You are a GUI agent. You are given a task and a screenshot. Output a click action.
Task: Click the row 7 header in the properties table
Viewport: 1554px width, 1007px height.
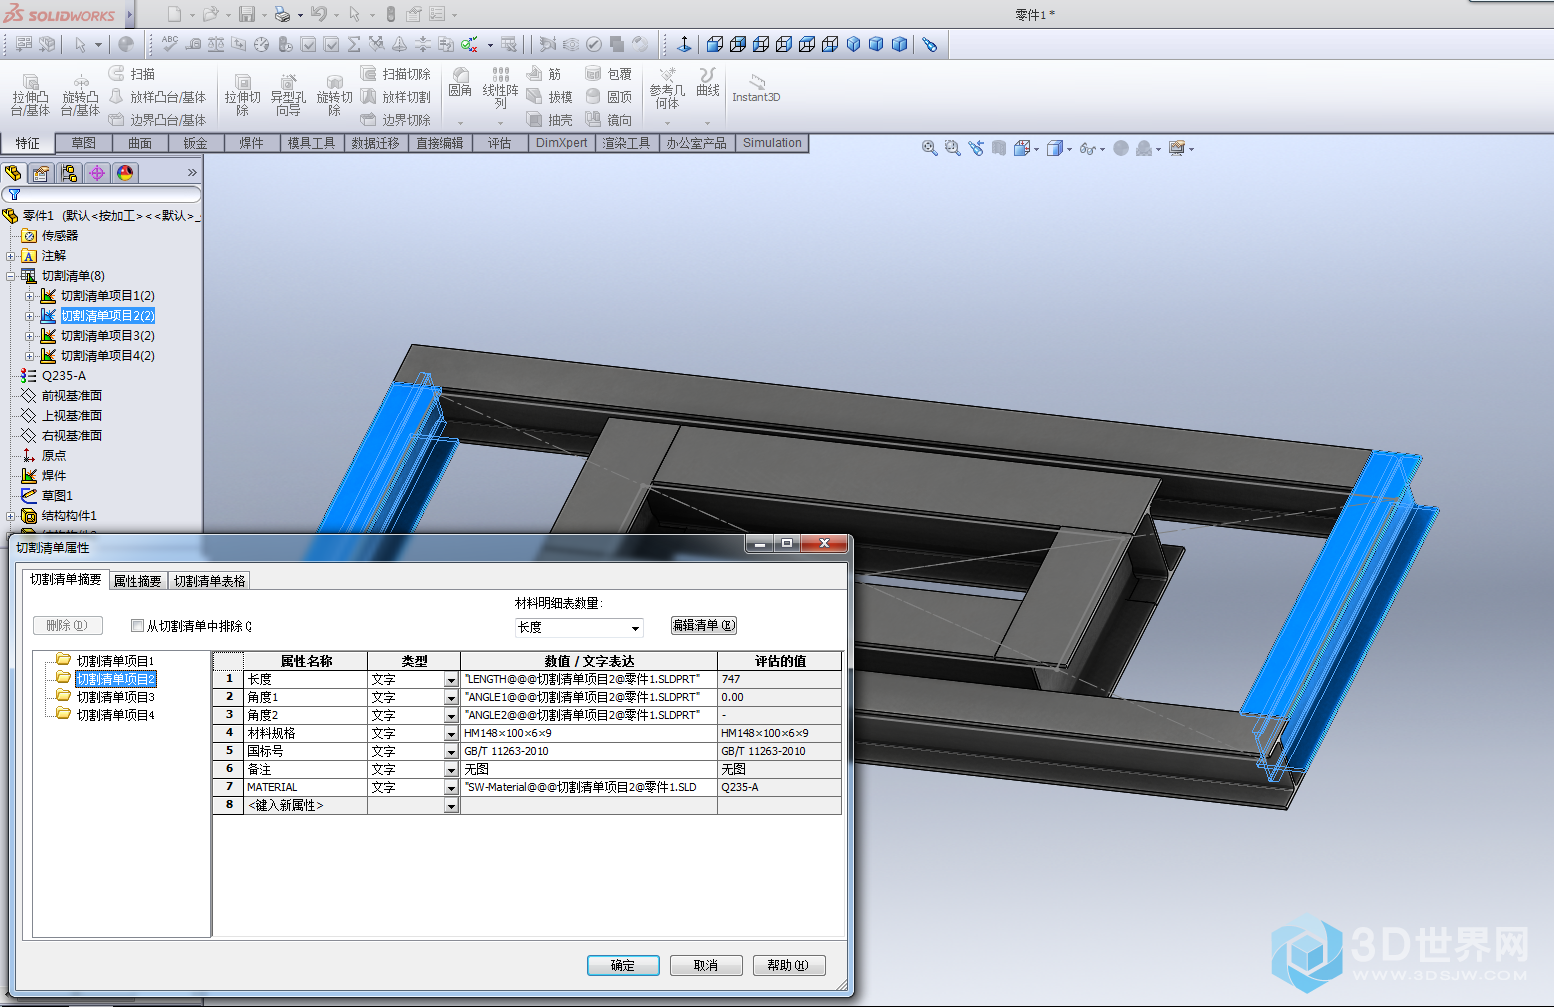pyautogui.click(x=229, y=788)
